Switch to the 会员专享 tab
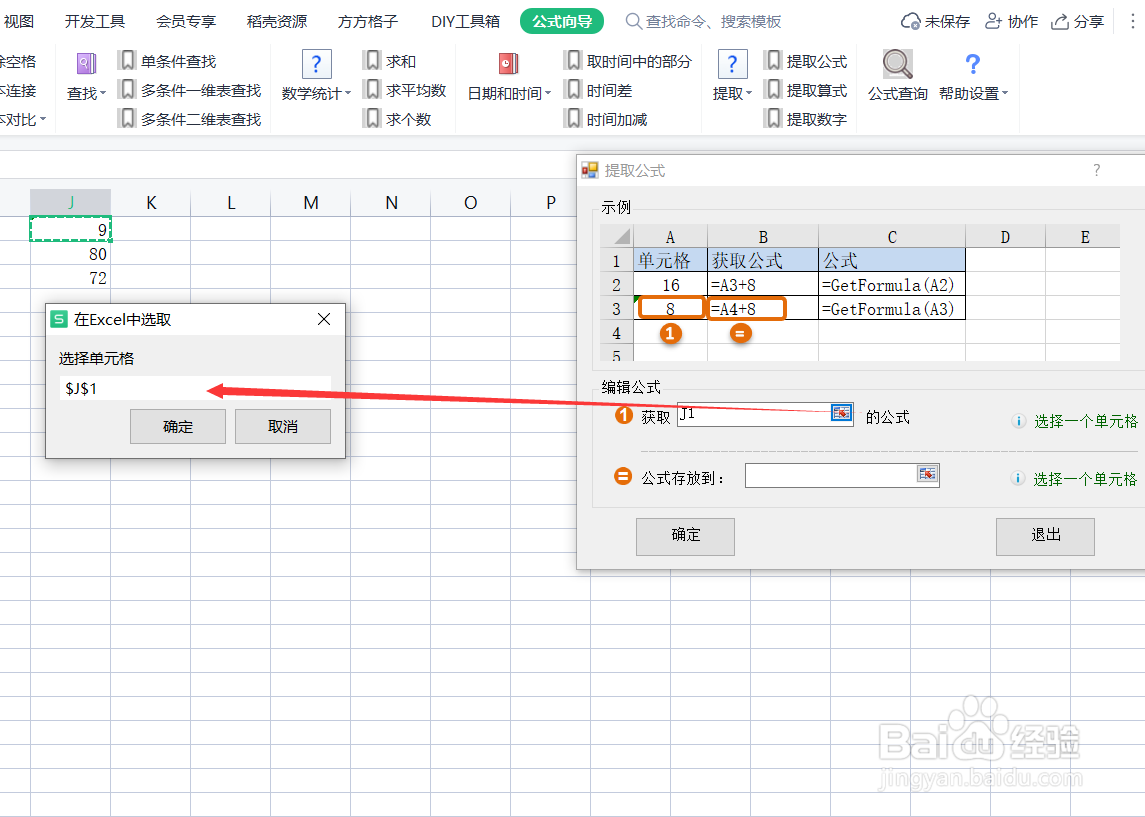1145x817 pixels. click(x=185, y=21)
